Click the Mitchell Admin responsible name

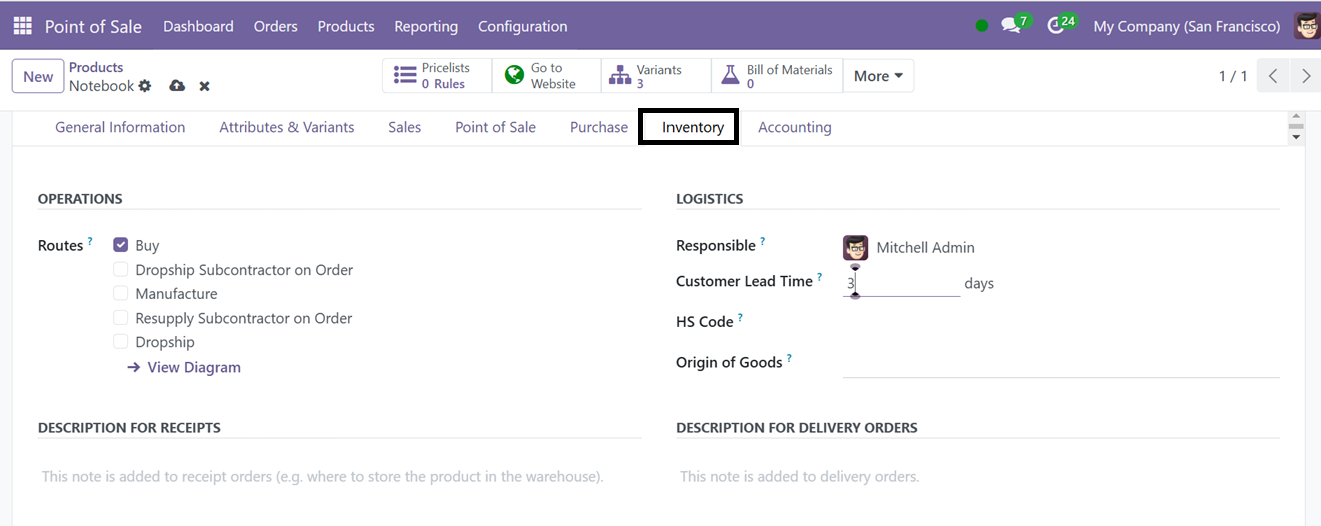click(925, 247)
